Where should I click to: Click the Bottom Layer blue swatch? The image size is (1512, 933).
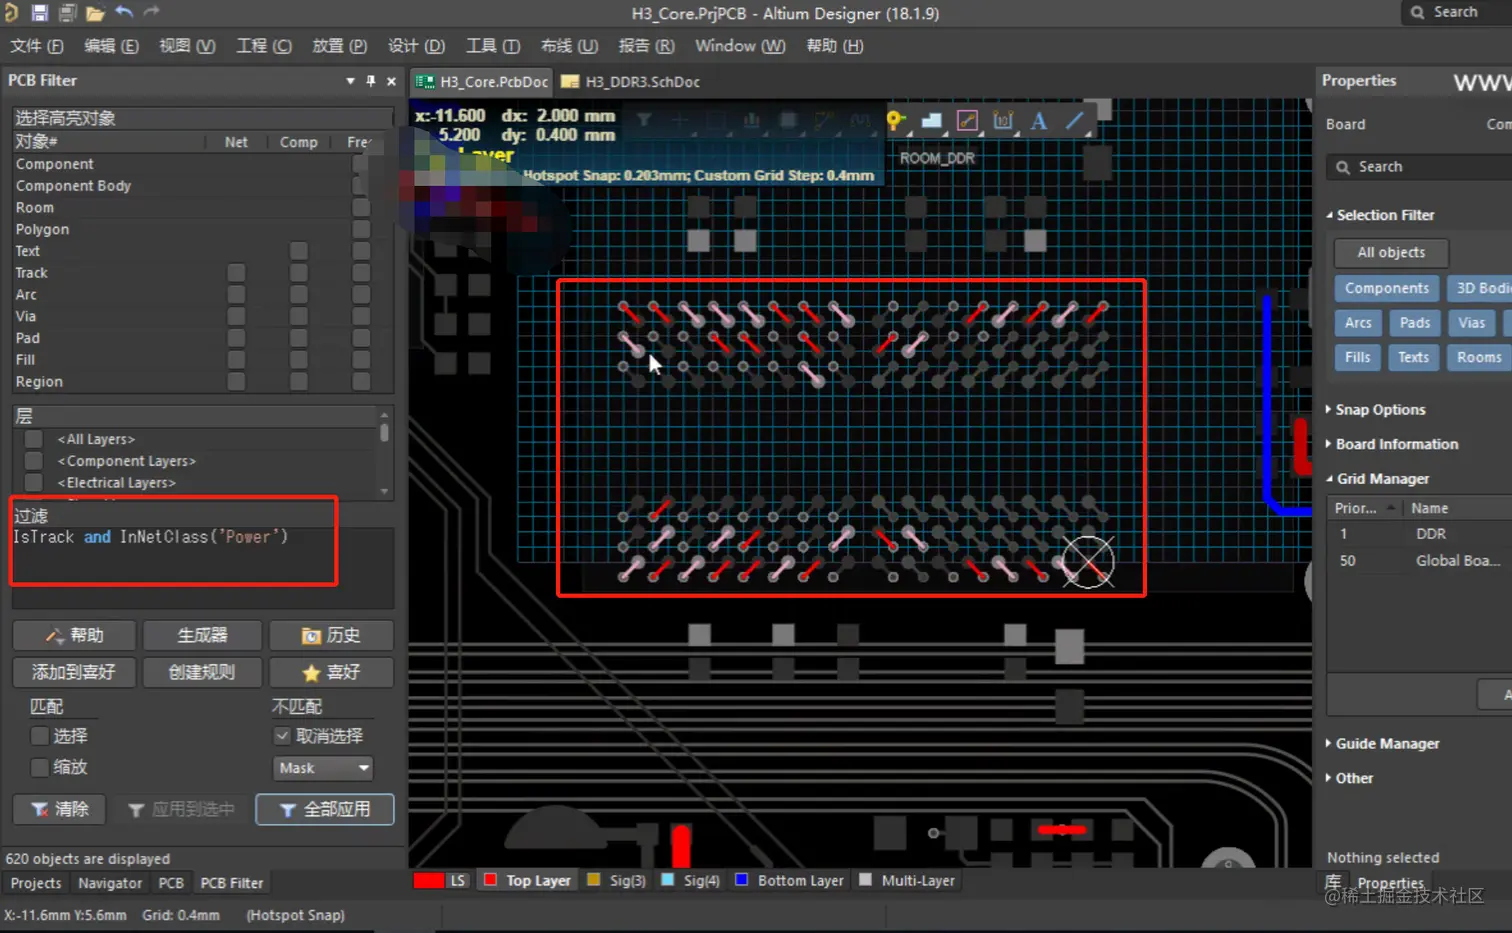coord(742,880)
